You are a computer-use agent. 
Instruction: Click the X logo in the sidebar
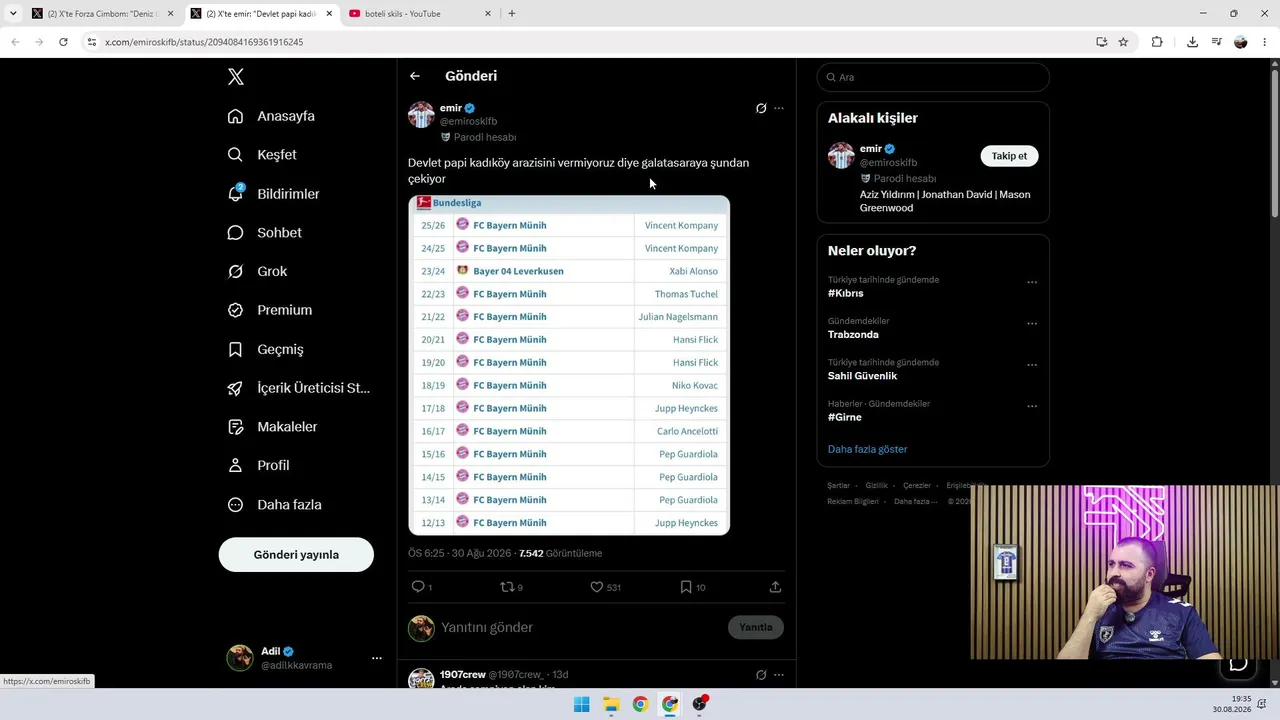click(x=235, y=77)
